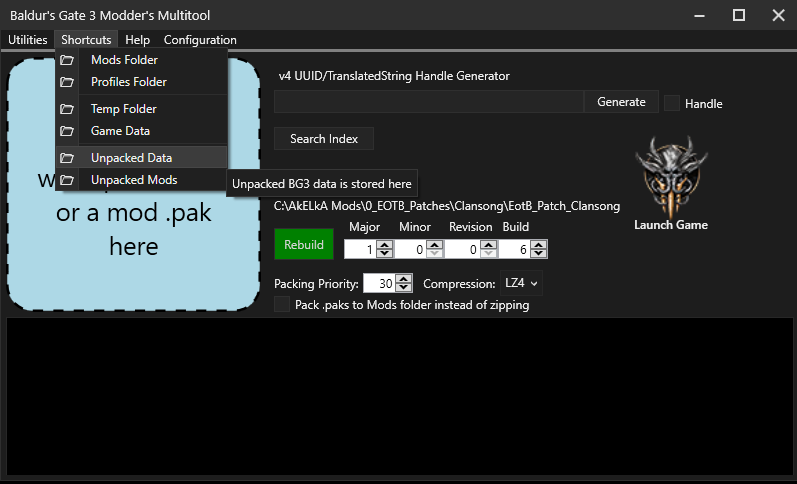Open the Help menu
Viewport: 797px width, 484px height.
click(x=137, y=40)
